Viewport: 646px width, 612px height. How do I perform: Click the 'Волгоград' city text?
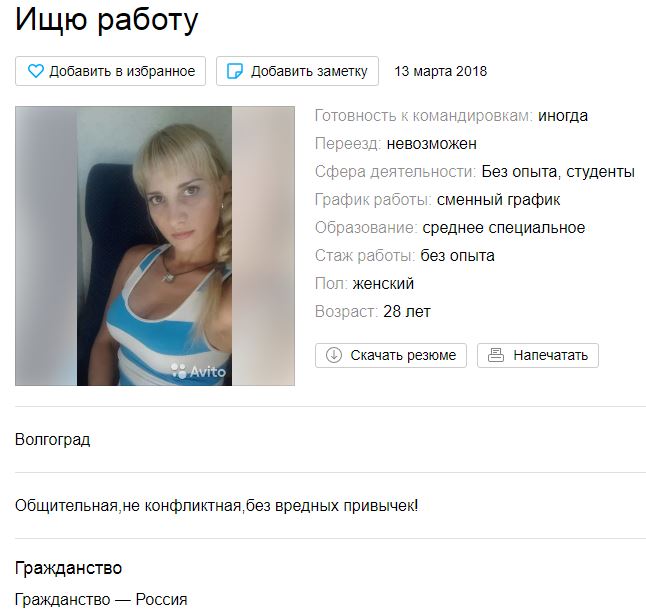[x=52, y=440]
